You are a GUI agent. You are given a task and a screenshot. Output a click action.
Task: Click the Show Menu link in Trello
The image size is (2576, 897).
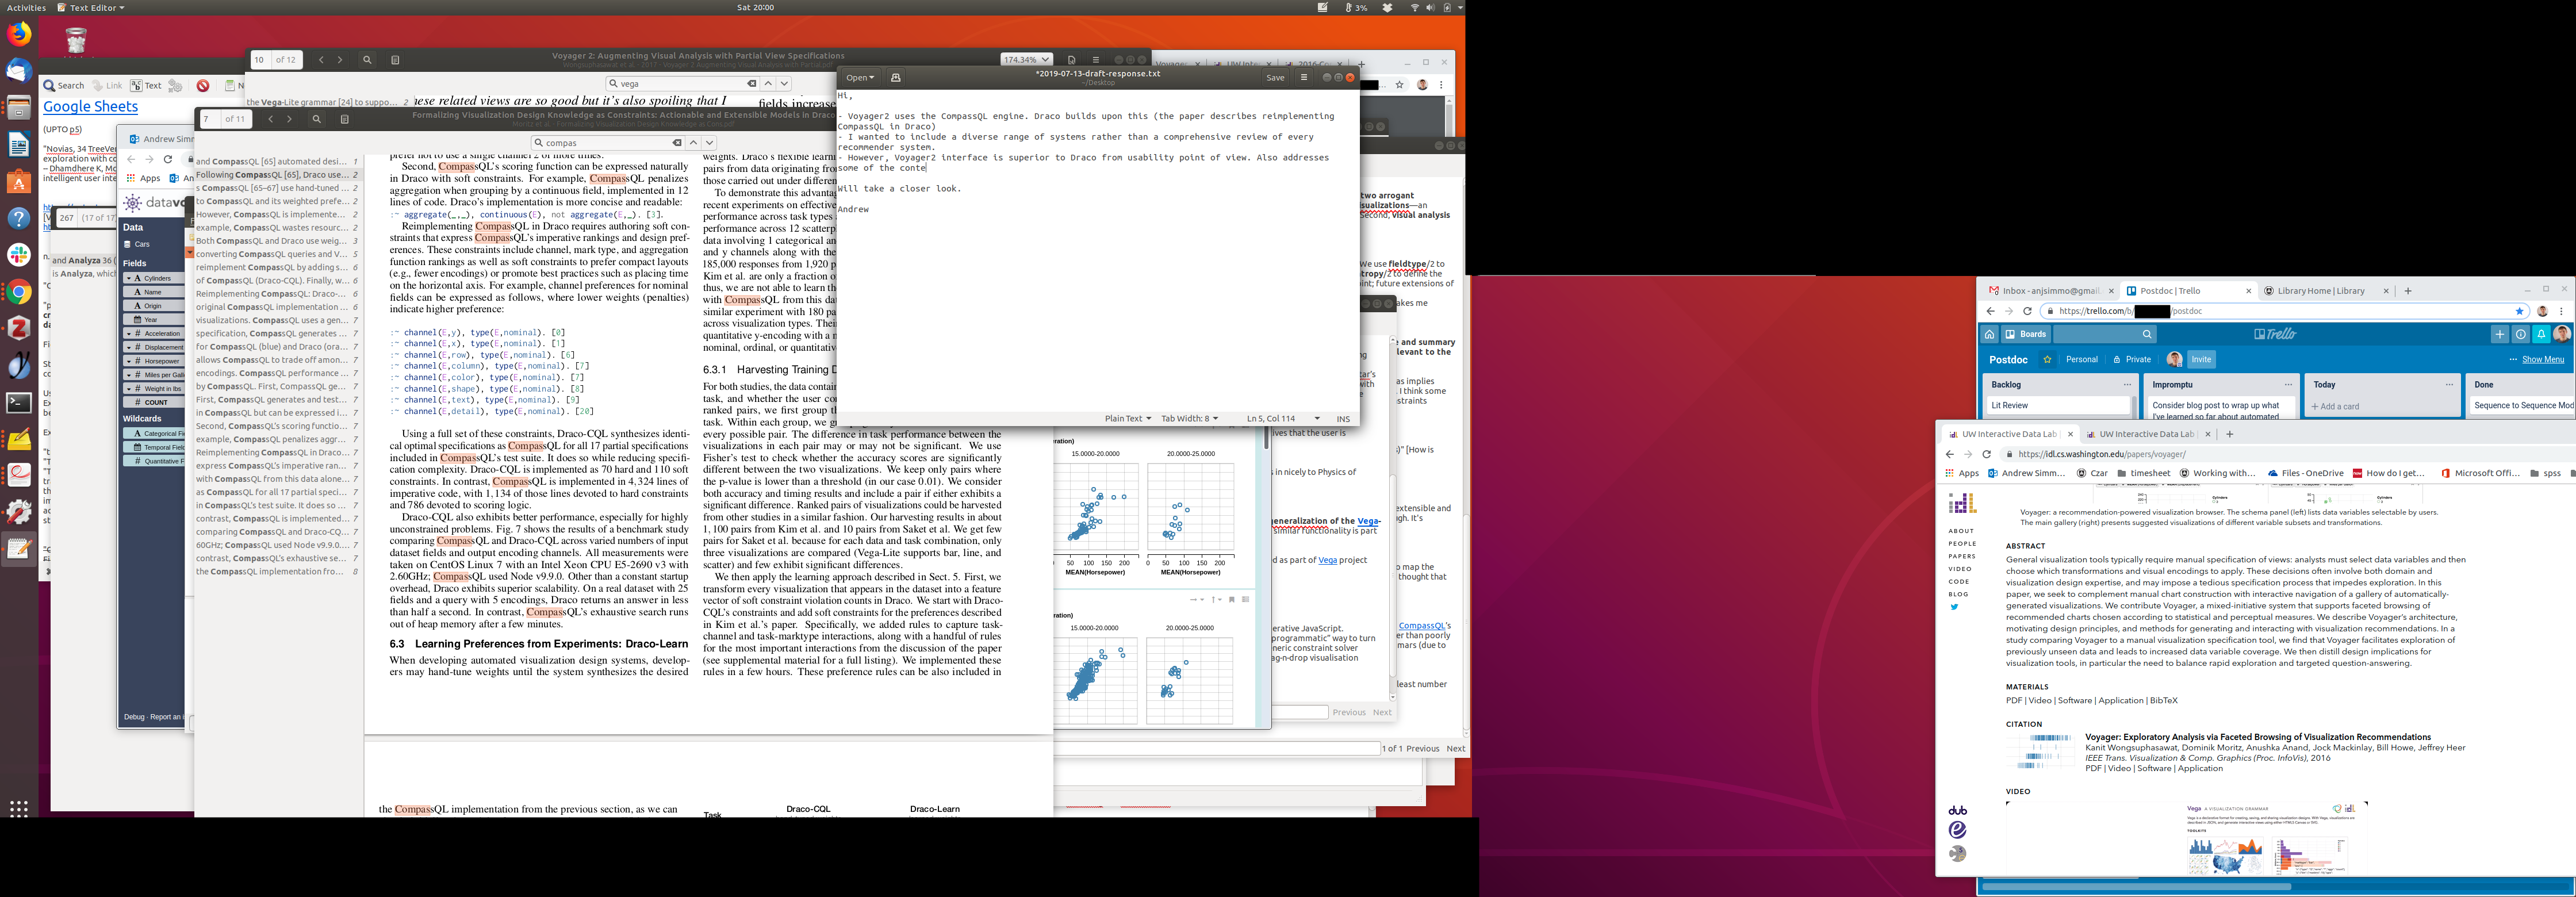coord(2542,359)
